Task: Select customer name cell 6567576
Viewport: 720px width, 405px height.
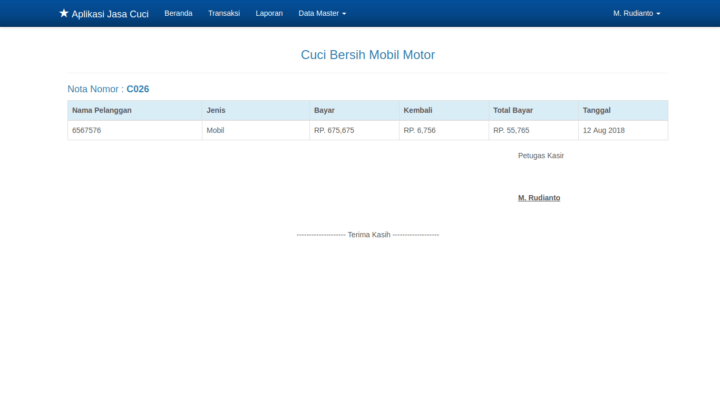Action: click(86, 130)
